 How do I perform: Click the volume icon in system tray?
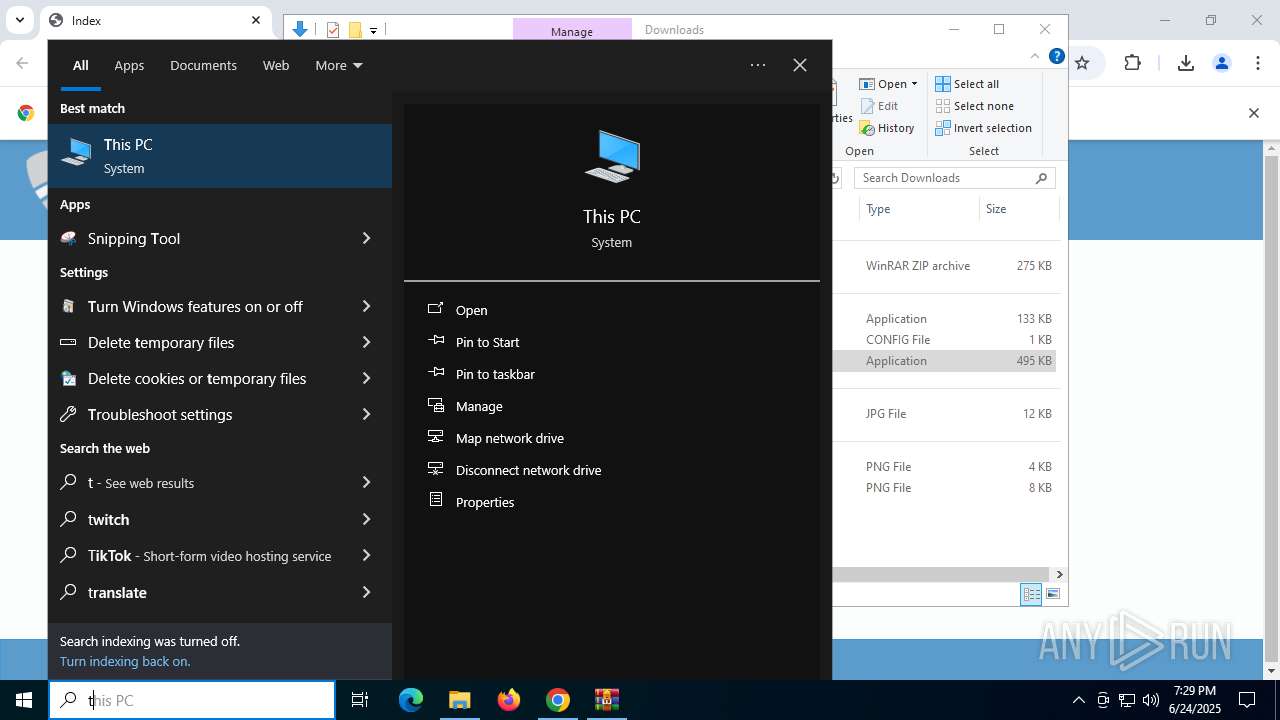click(x=1151, y=700)
